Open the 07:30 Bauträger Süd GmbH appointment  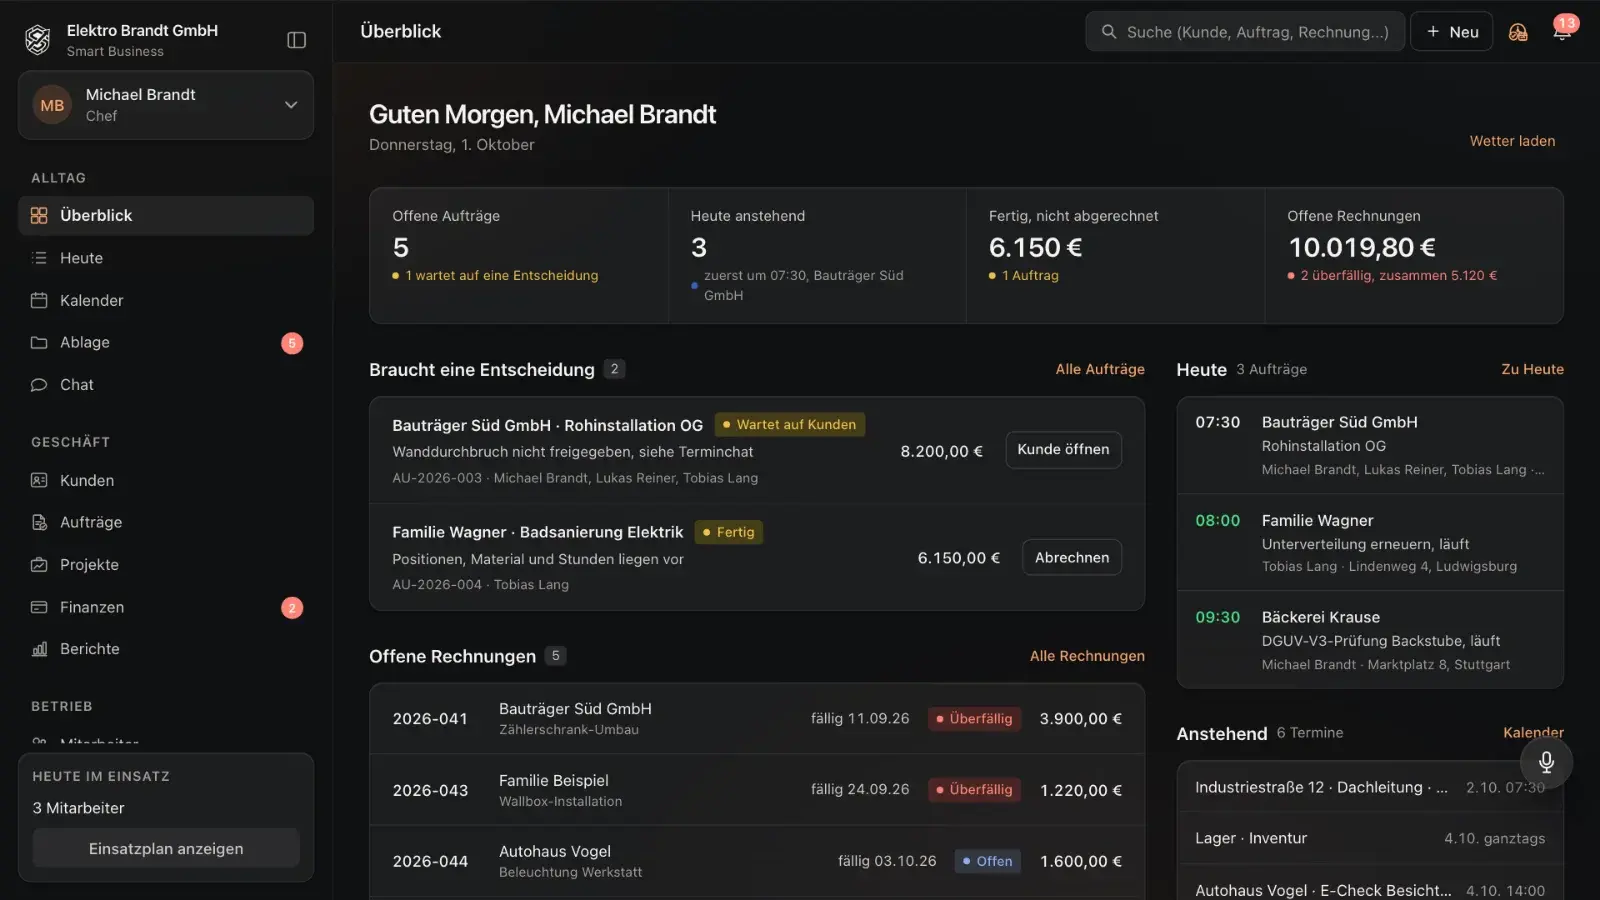point(1370,445)
